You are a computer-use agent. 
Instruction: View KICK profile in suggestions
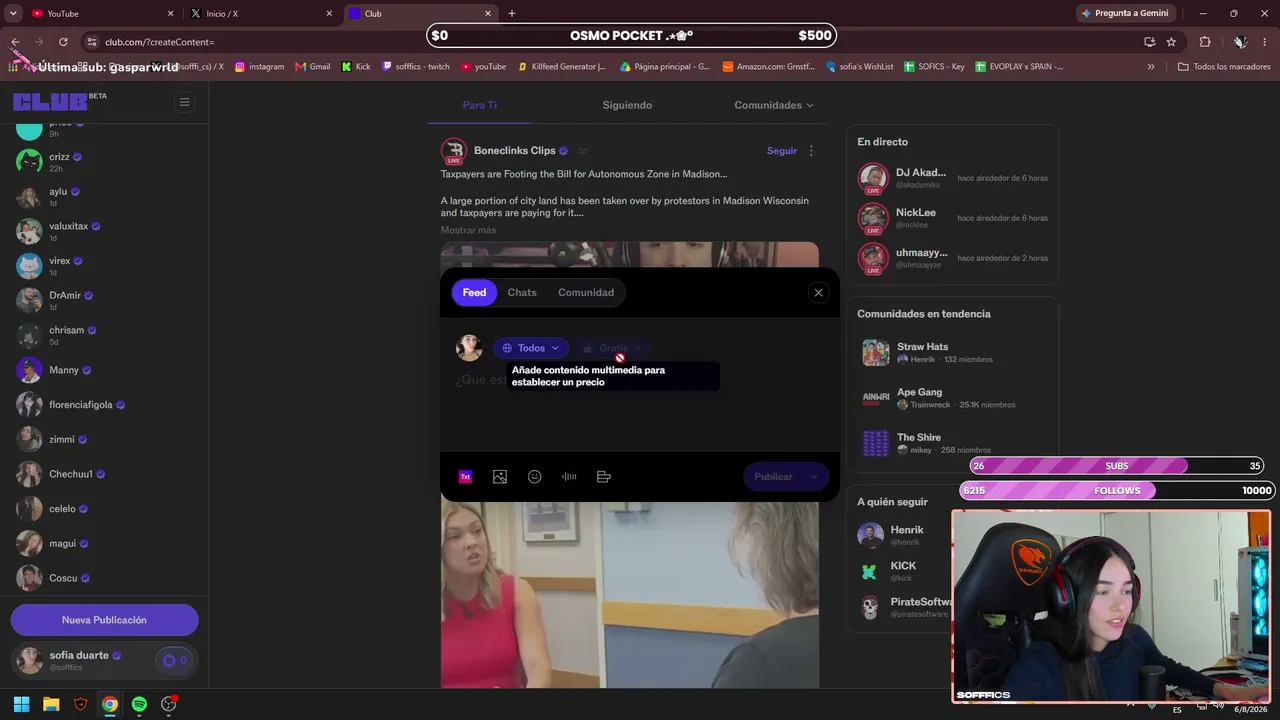tap(904, 571)
